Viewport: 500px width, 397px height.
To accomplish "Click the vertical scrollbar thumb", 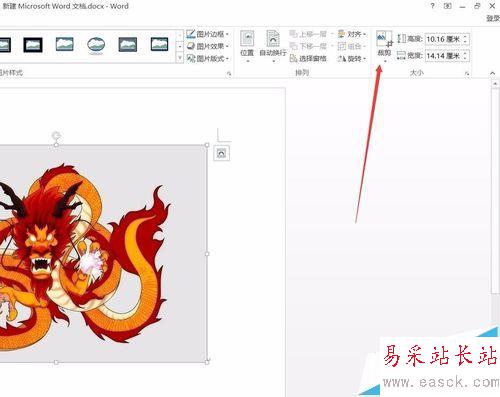I will click(x=495, y=192).
